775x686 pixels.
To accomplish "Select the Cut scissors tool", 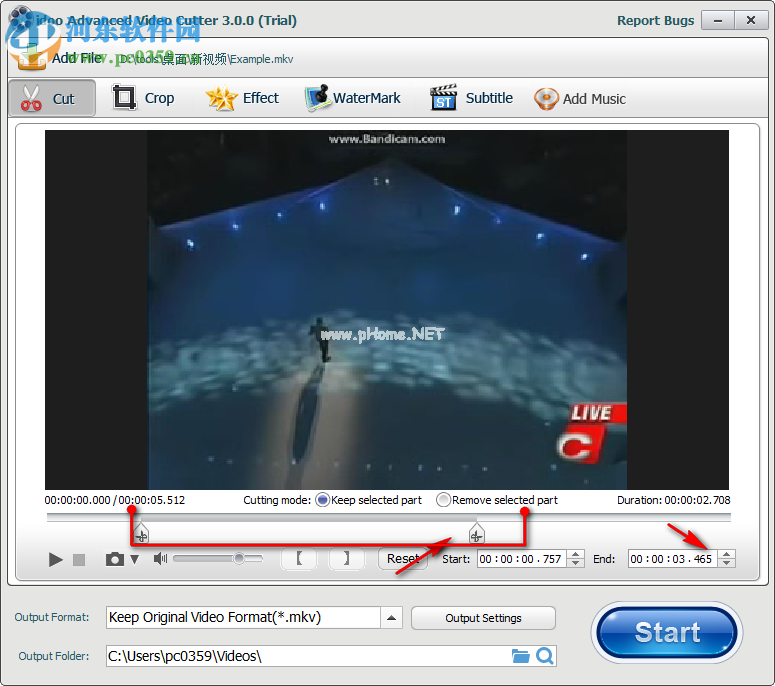I will [x=52, y=98].
